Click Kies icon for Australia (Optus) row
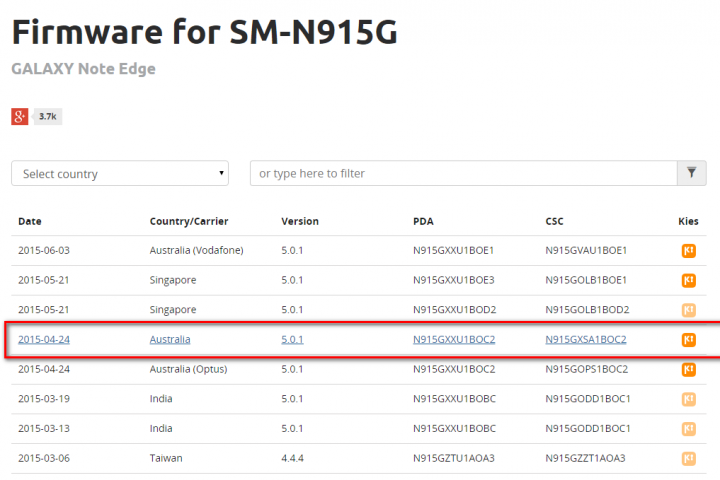The height and width of the screenshot is (480, 720). tap(688, 369)
